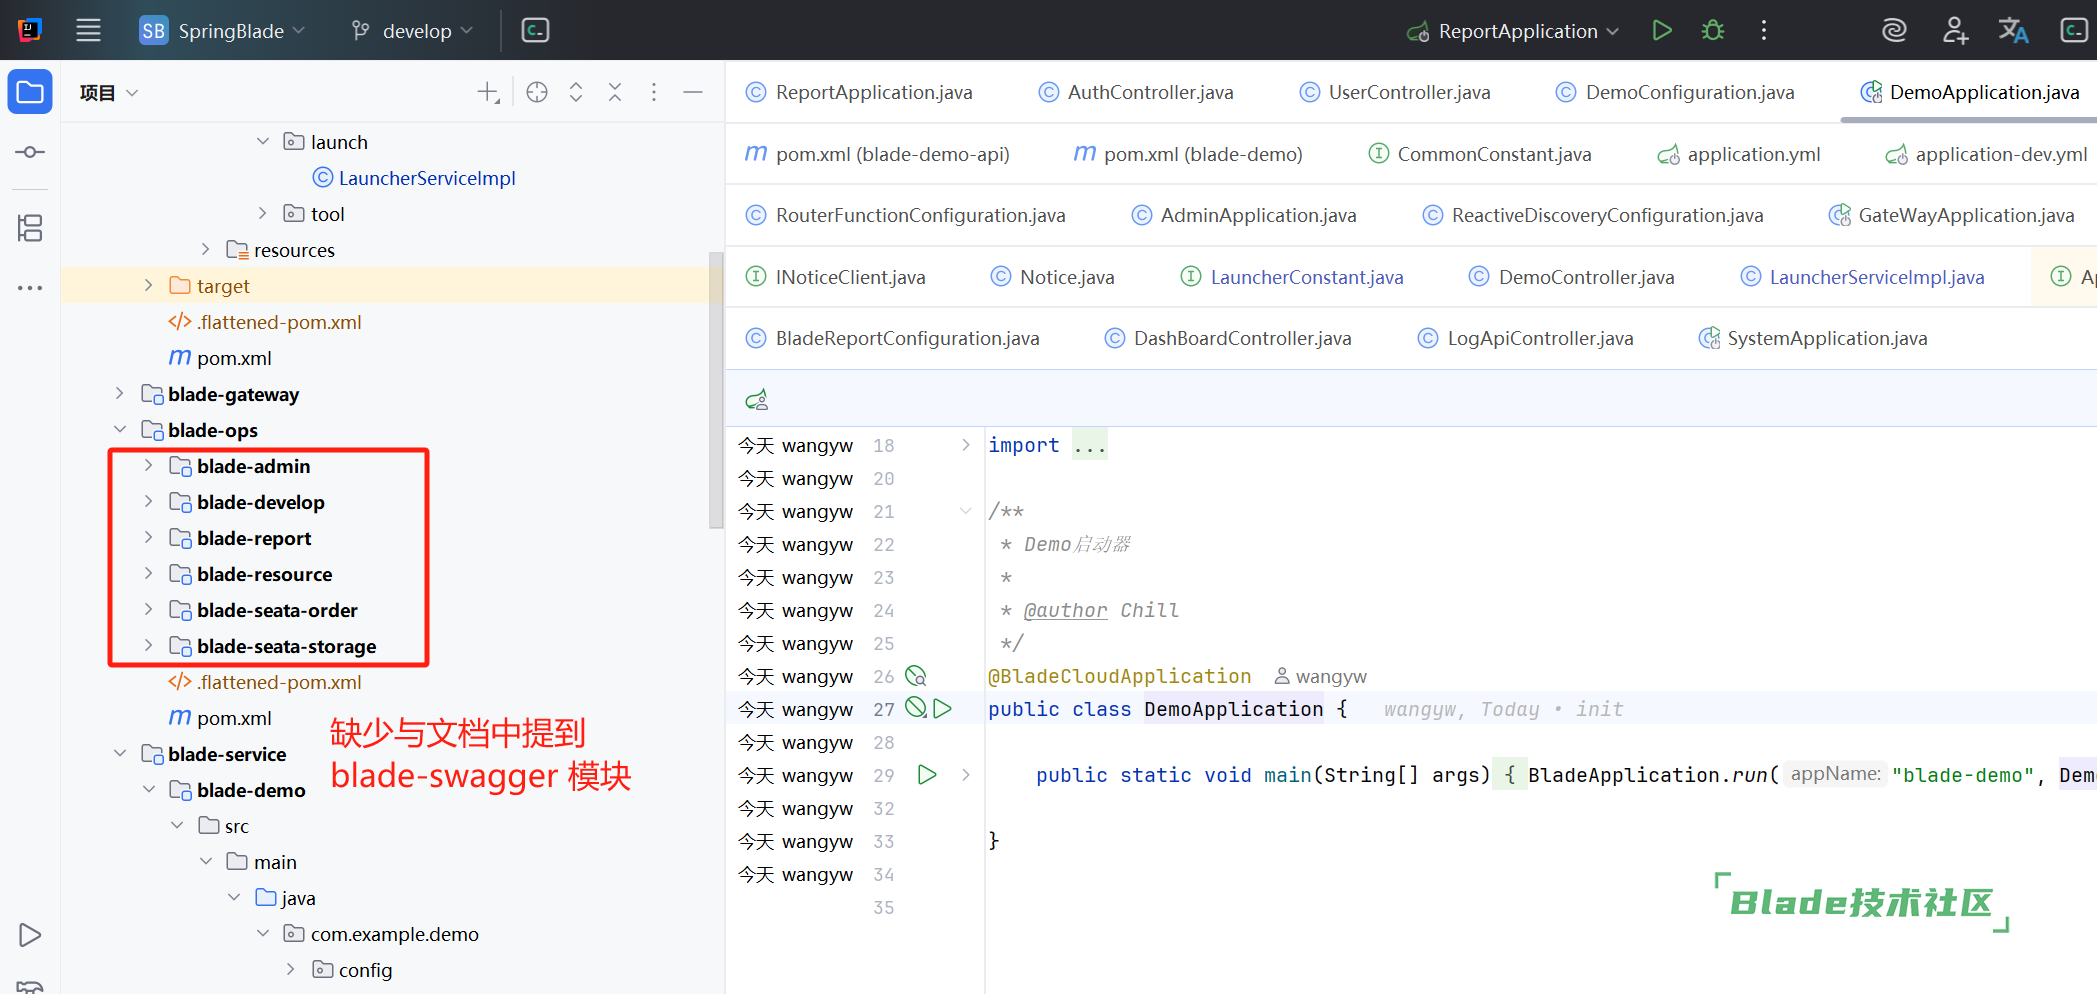The image size is (2097, 994).
Task: Open the ReportApplication run configuration dropdown
Action: 1513,31
